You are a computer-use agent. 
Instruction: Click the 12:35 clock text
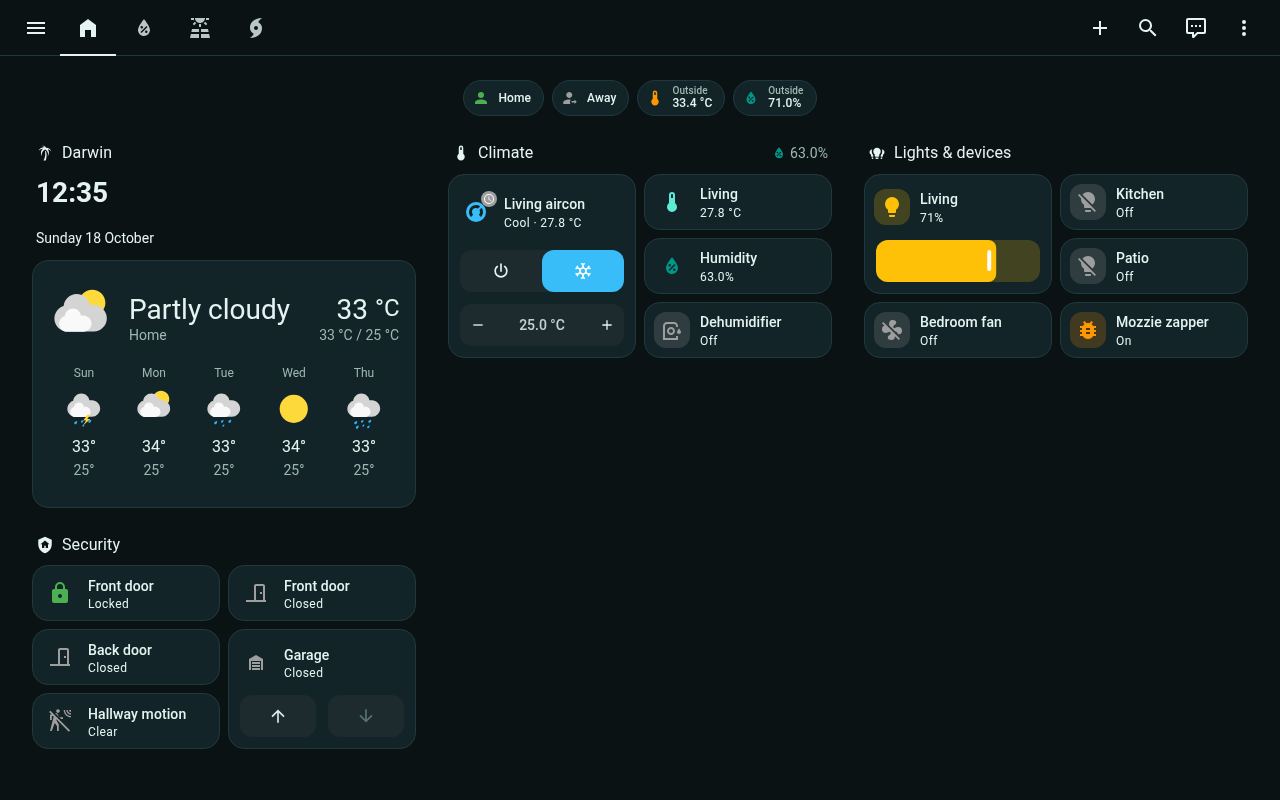pos(72,193)
